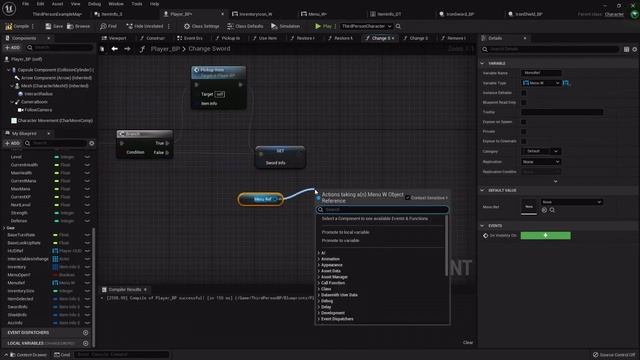Click the Unreal Engine logo icon

pos(9,8)
